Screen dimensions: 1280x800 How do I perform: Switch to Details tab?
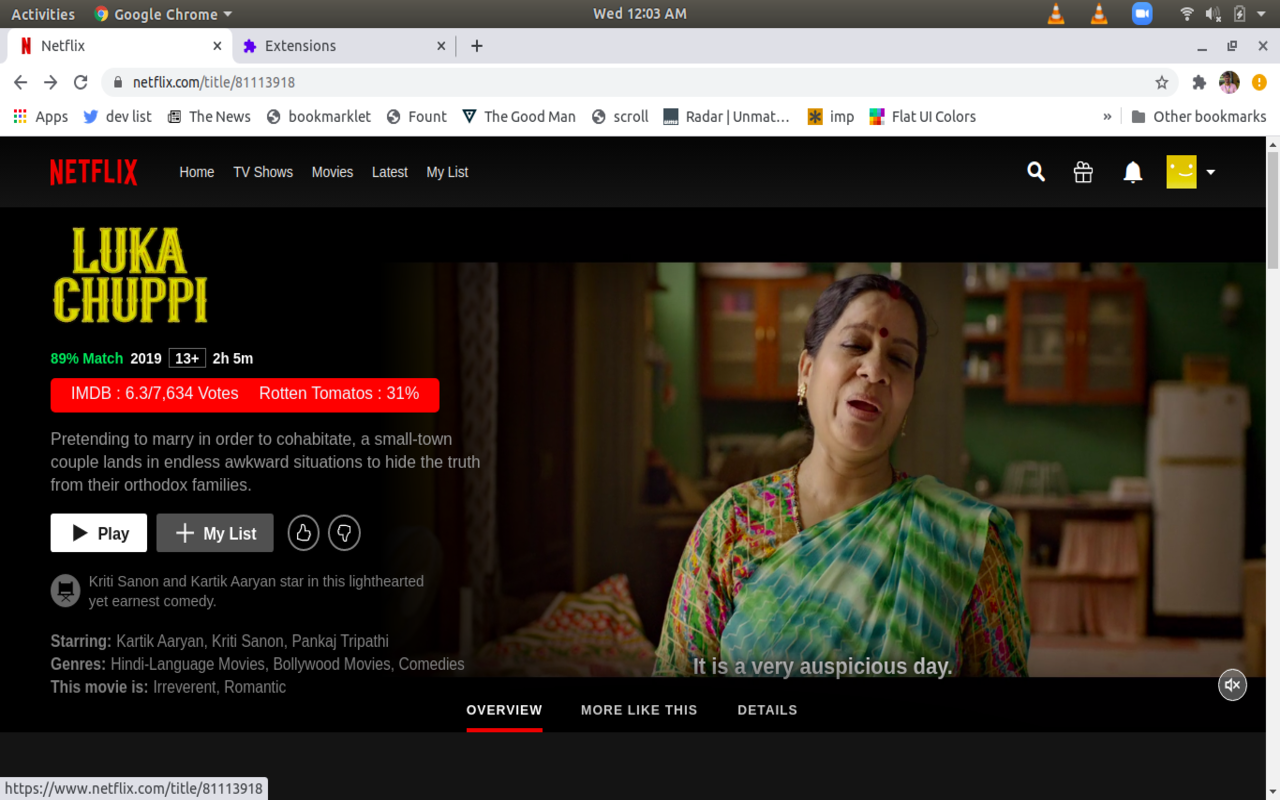point(767,710)
